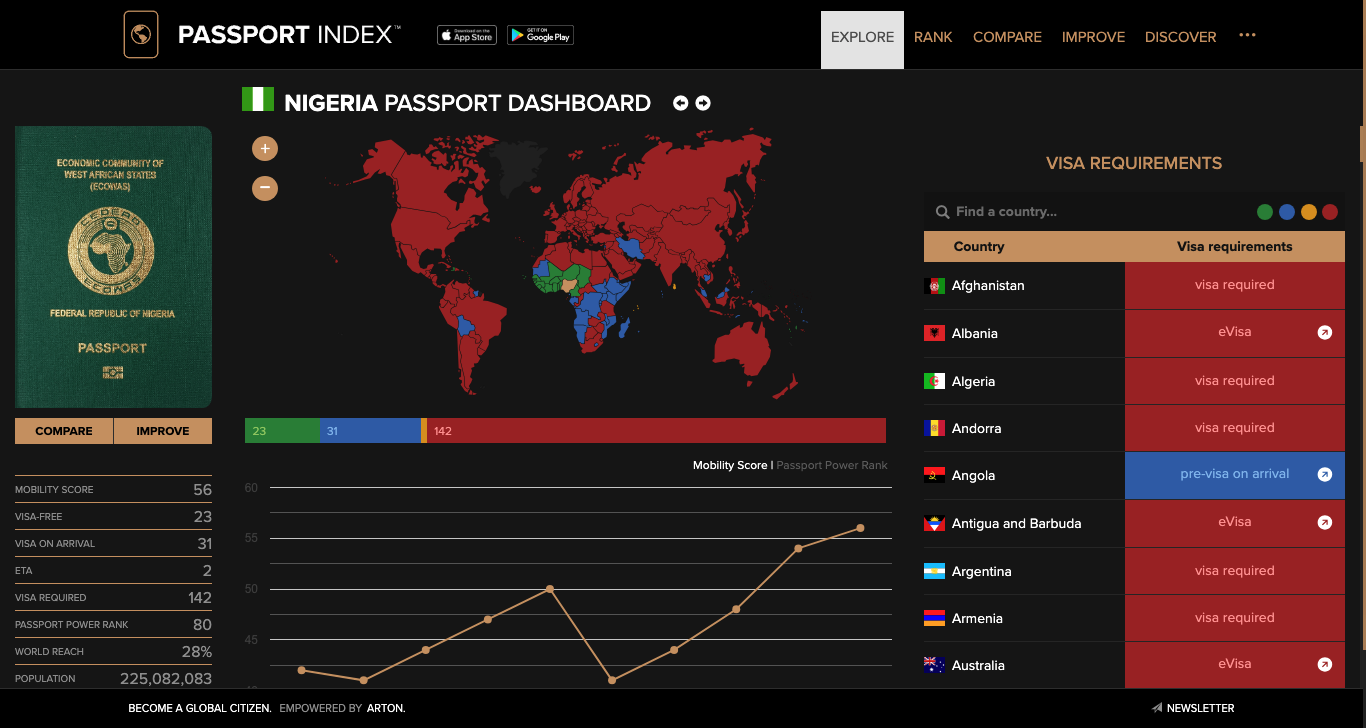Sort by Visa requirements column header
The width and height of the screenshot is (1366, 728).
[1235, 246]
